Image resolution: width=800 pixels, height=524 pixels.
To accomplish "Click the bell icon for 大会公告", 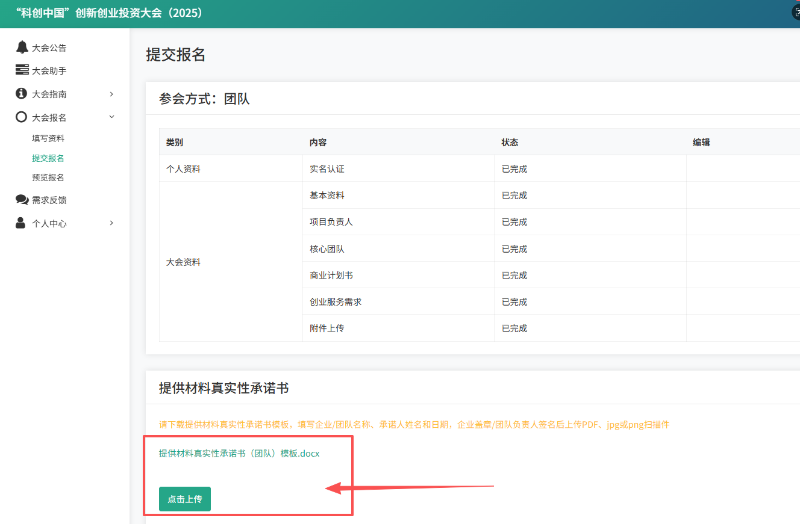I will 22,47.
